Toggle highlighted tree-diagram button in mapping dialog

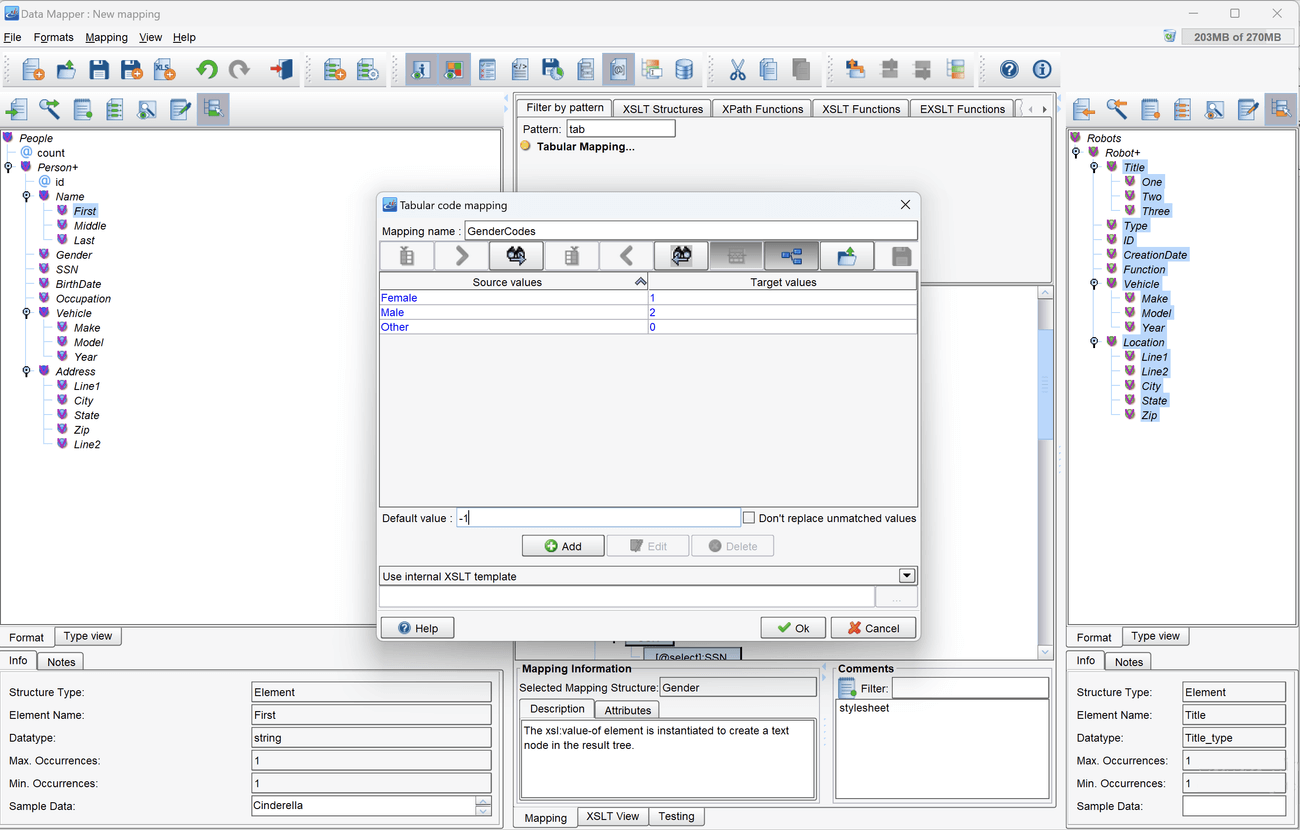[x=792, y=256]
